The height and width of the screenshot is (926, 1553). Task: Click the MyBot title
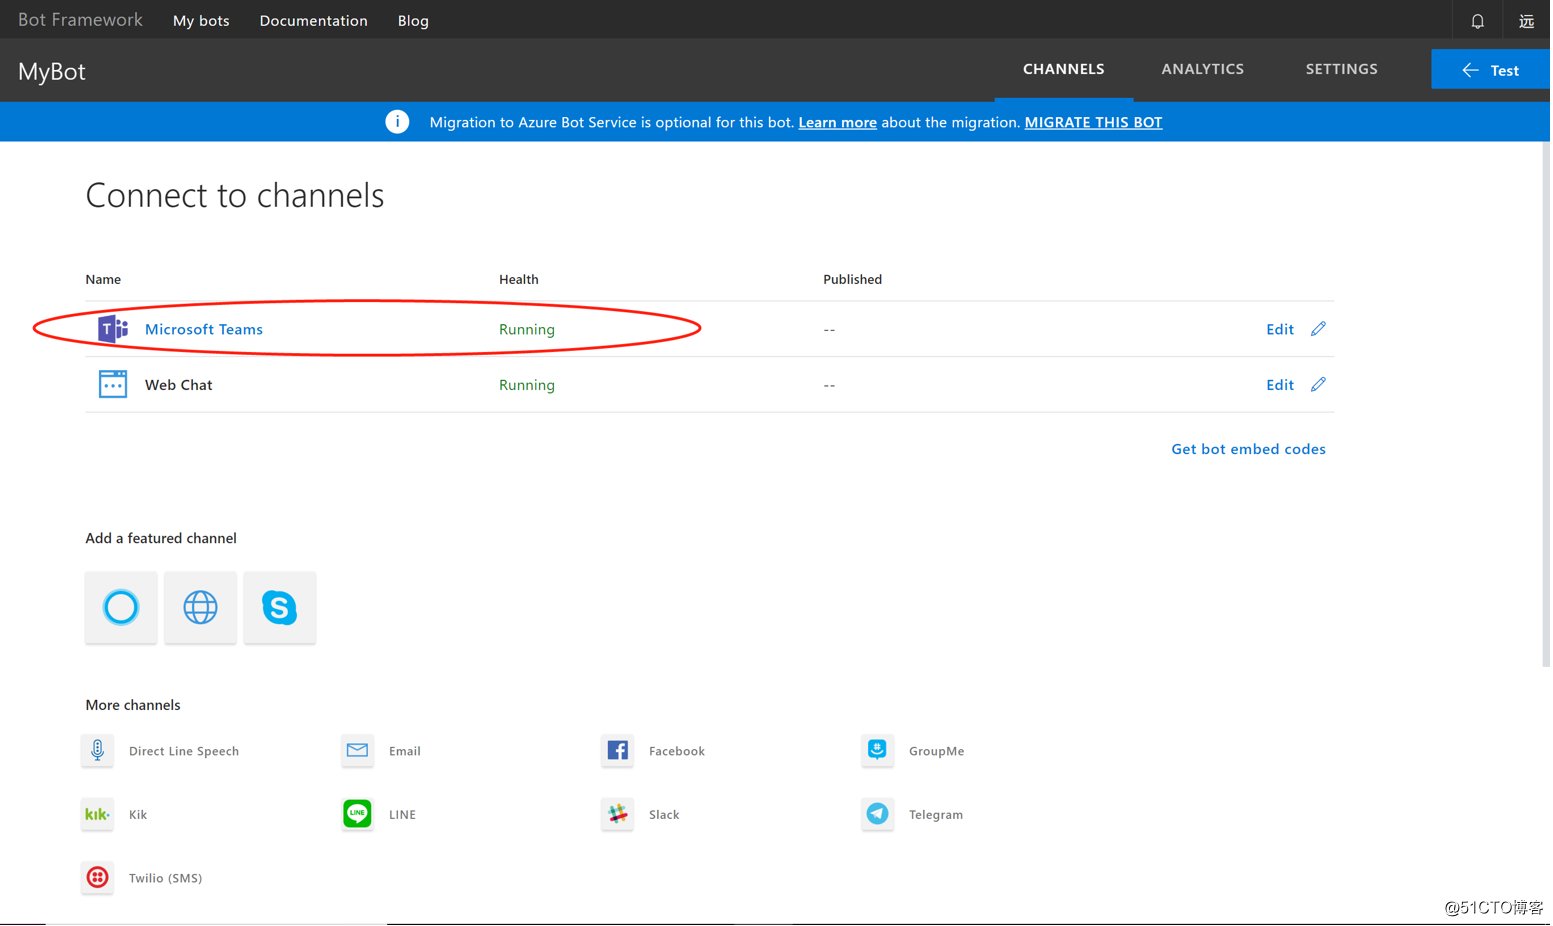coord(52,72)
